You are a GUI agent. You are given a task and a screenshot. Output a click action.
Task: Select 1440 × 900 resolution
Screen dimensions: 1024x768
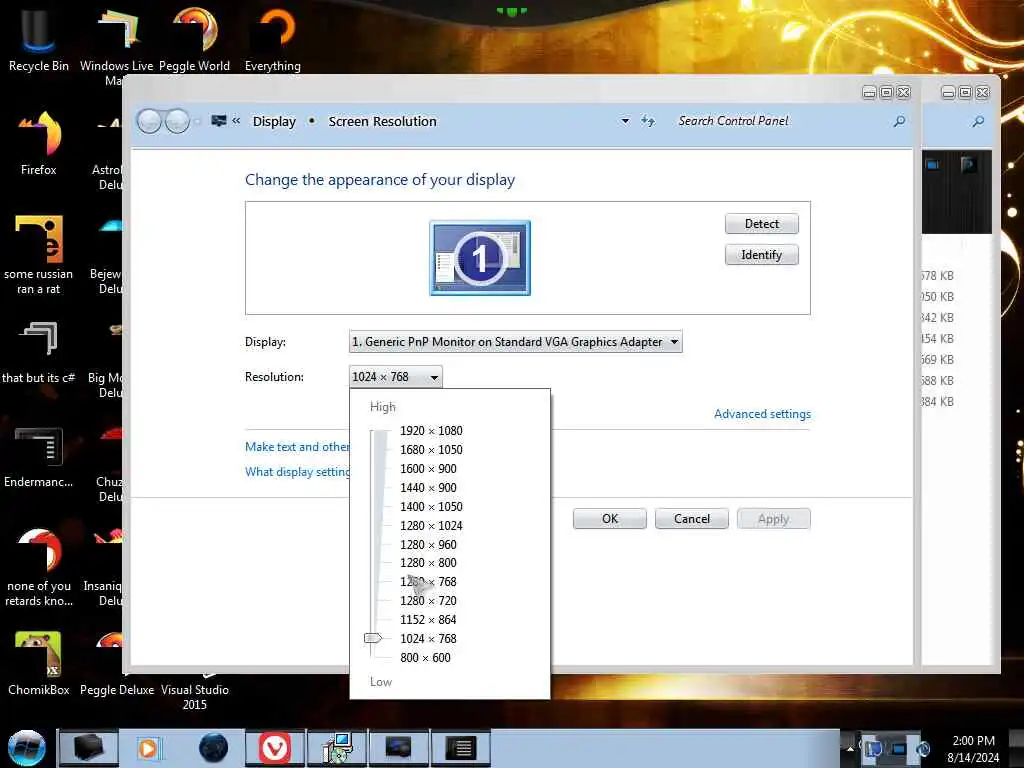click(x=428, y=488)
